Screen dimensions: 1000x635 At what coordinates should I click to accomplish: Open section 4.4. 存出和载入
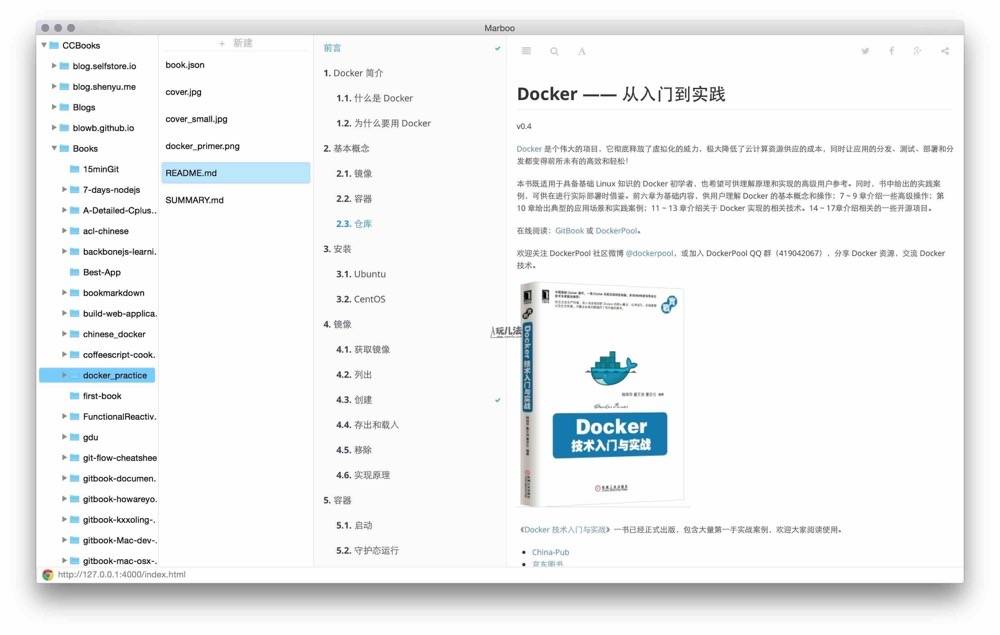367,425
